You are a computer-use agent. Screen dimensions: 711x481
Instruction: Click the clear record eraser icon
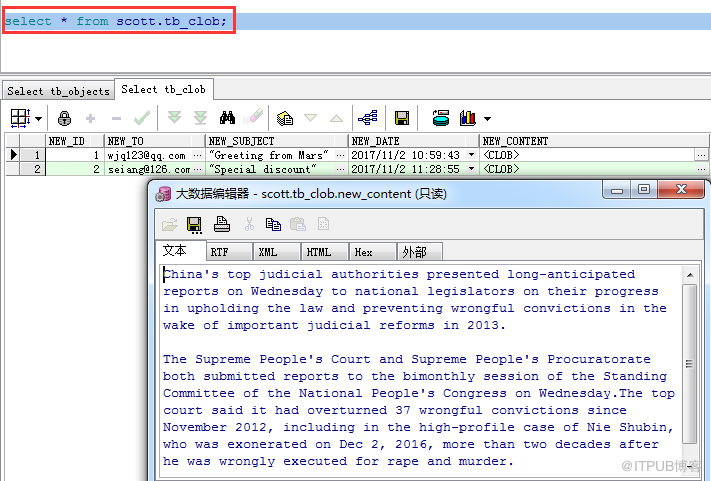click(x=253, y=117)
